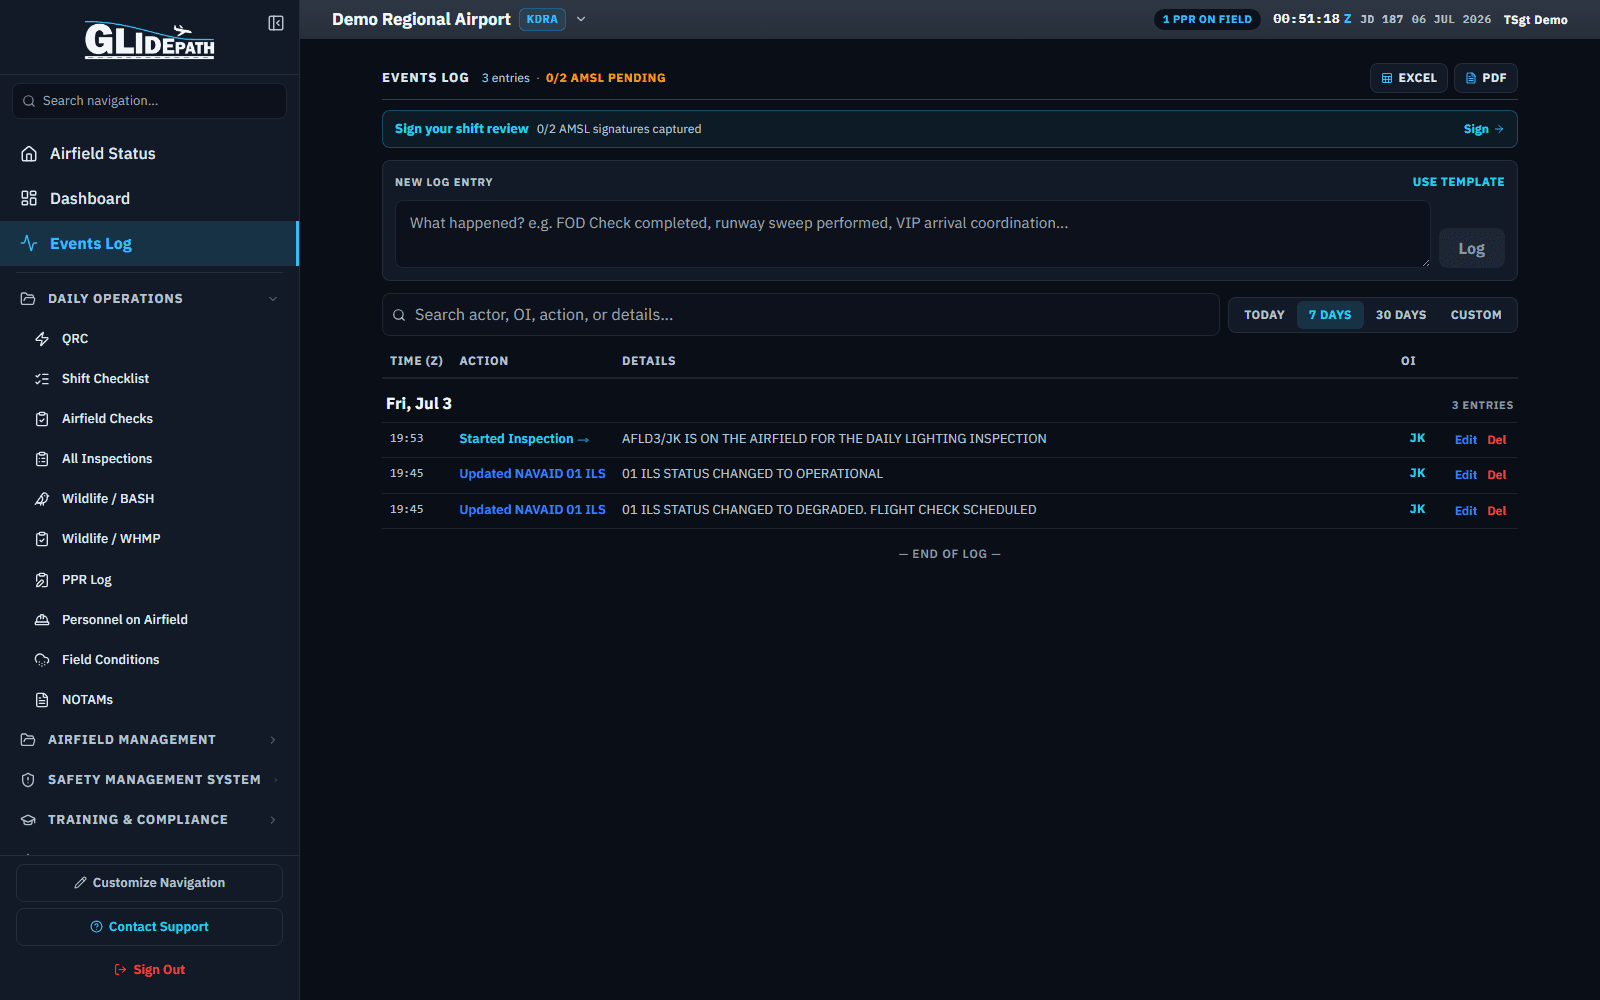Screen dimensions: 1600x1000
Task: Click USE TEMPLATE link
Action: coord(1458,182)
